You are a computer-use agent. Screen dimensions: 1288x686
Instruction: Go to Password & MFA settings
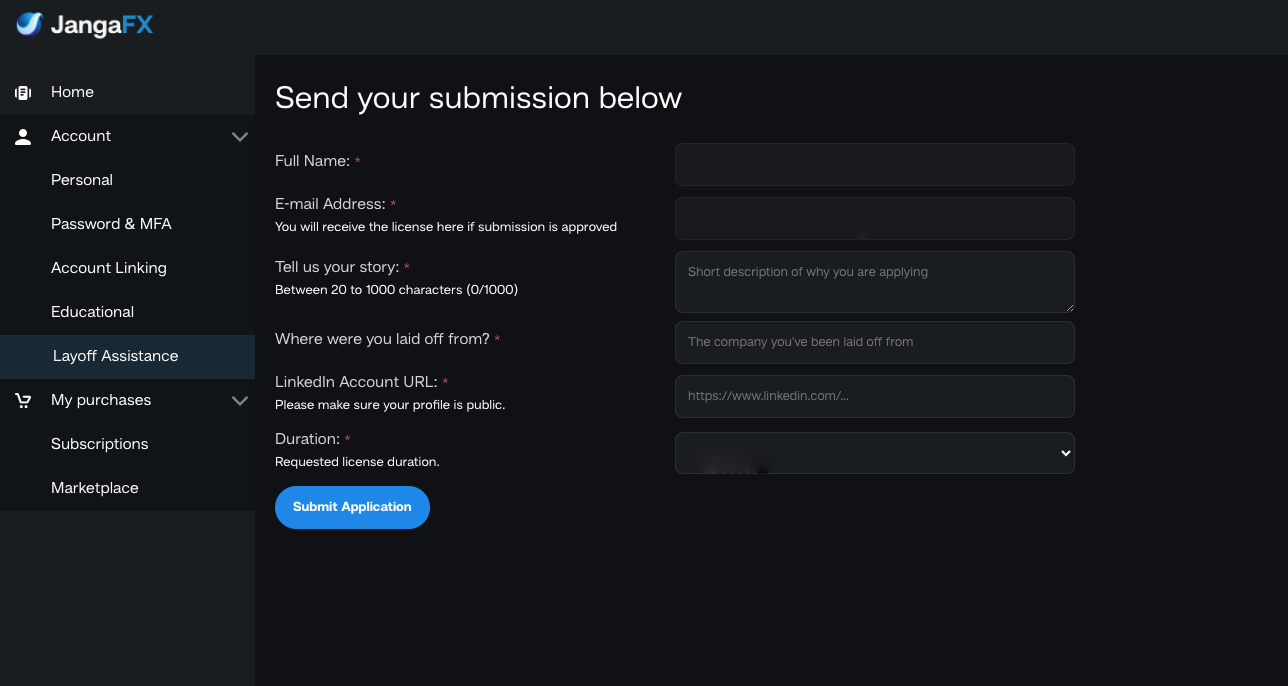(111, 224)
